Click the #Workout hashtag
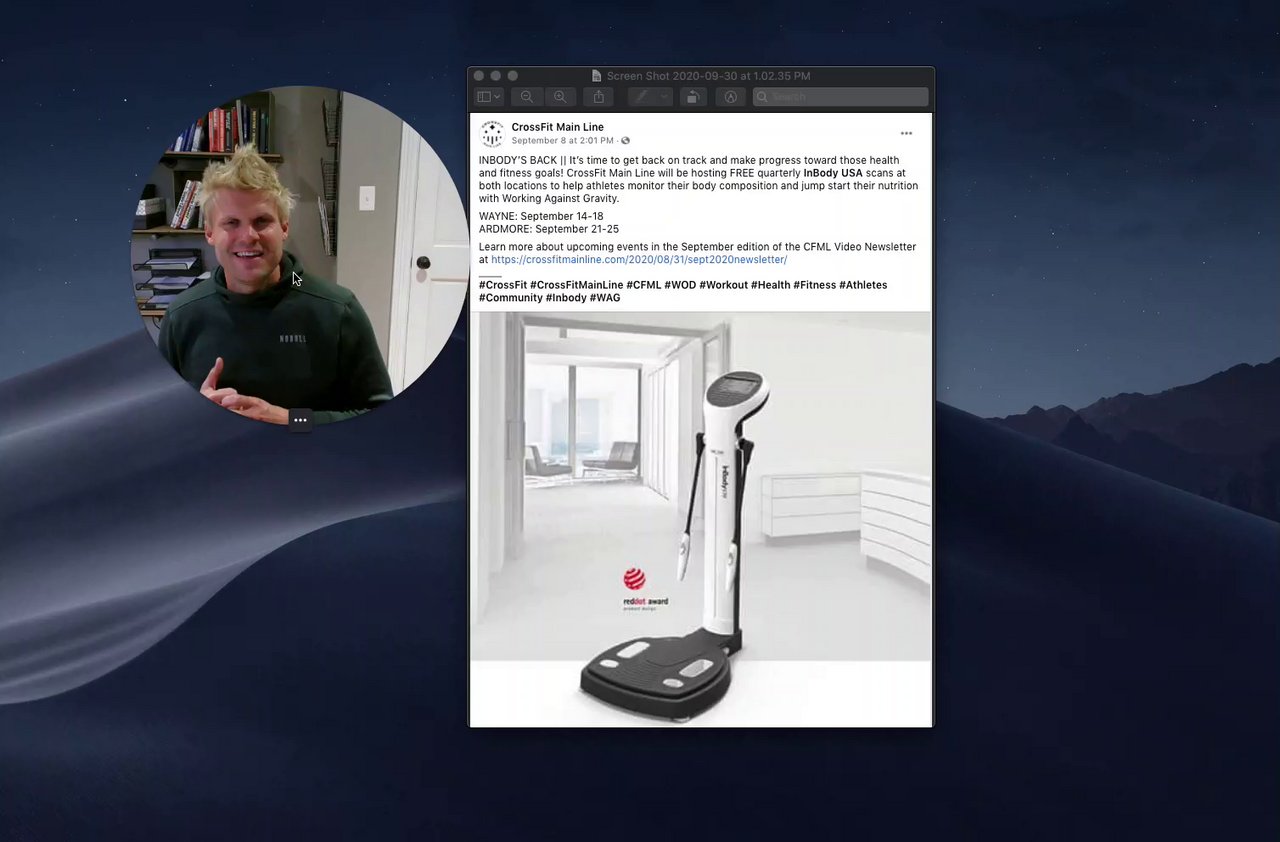Image resolution: width=1280 pixels, height=842 pixels. (x=724, y=285)
